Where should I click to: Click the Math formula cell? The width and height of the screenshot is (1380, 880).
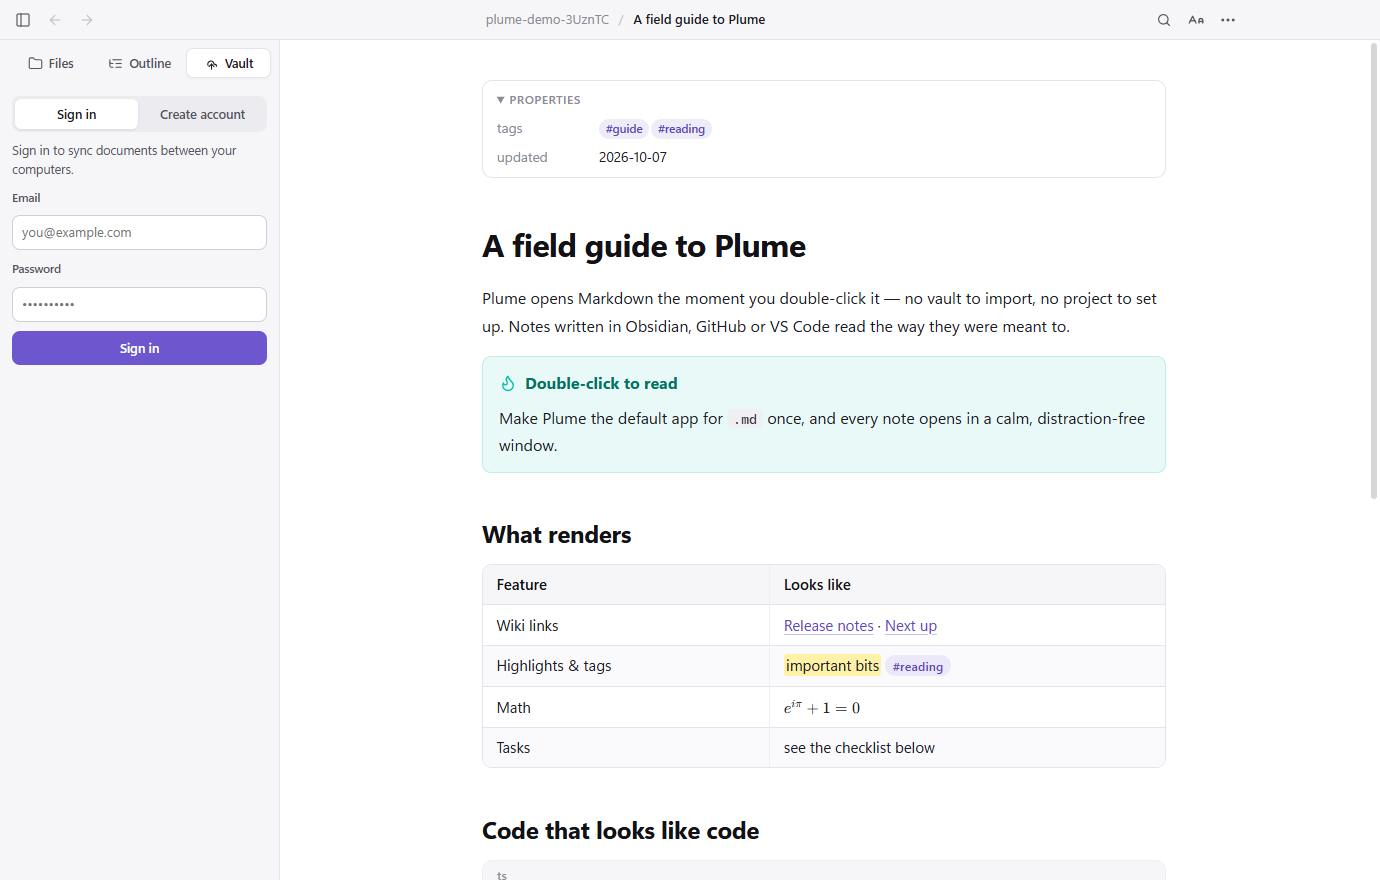pos(967,707)
